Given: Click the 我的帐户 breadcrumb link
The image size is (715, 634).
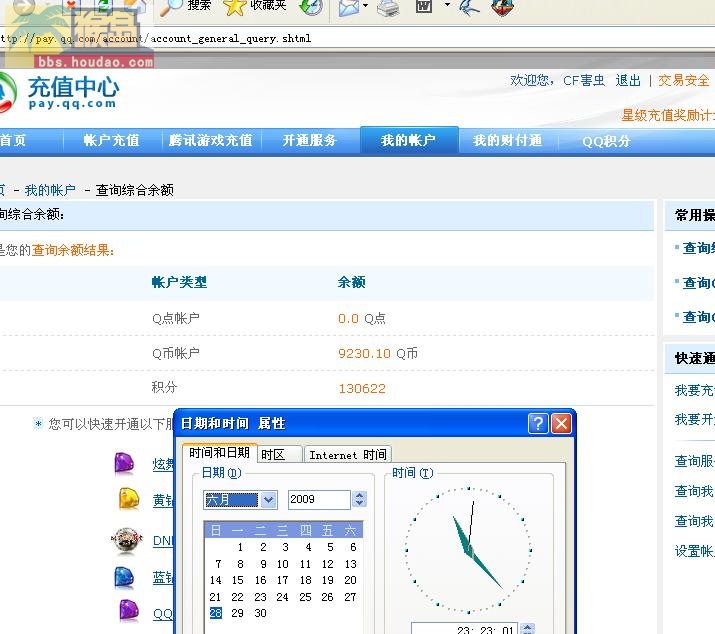Looking at the screenshot, I should [x=50, y=190].
